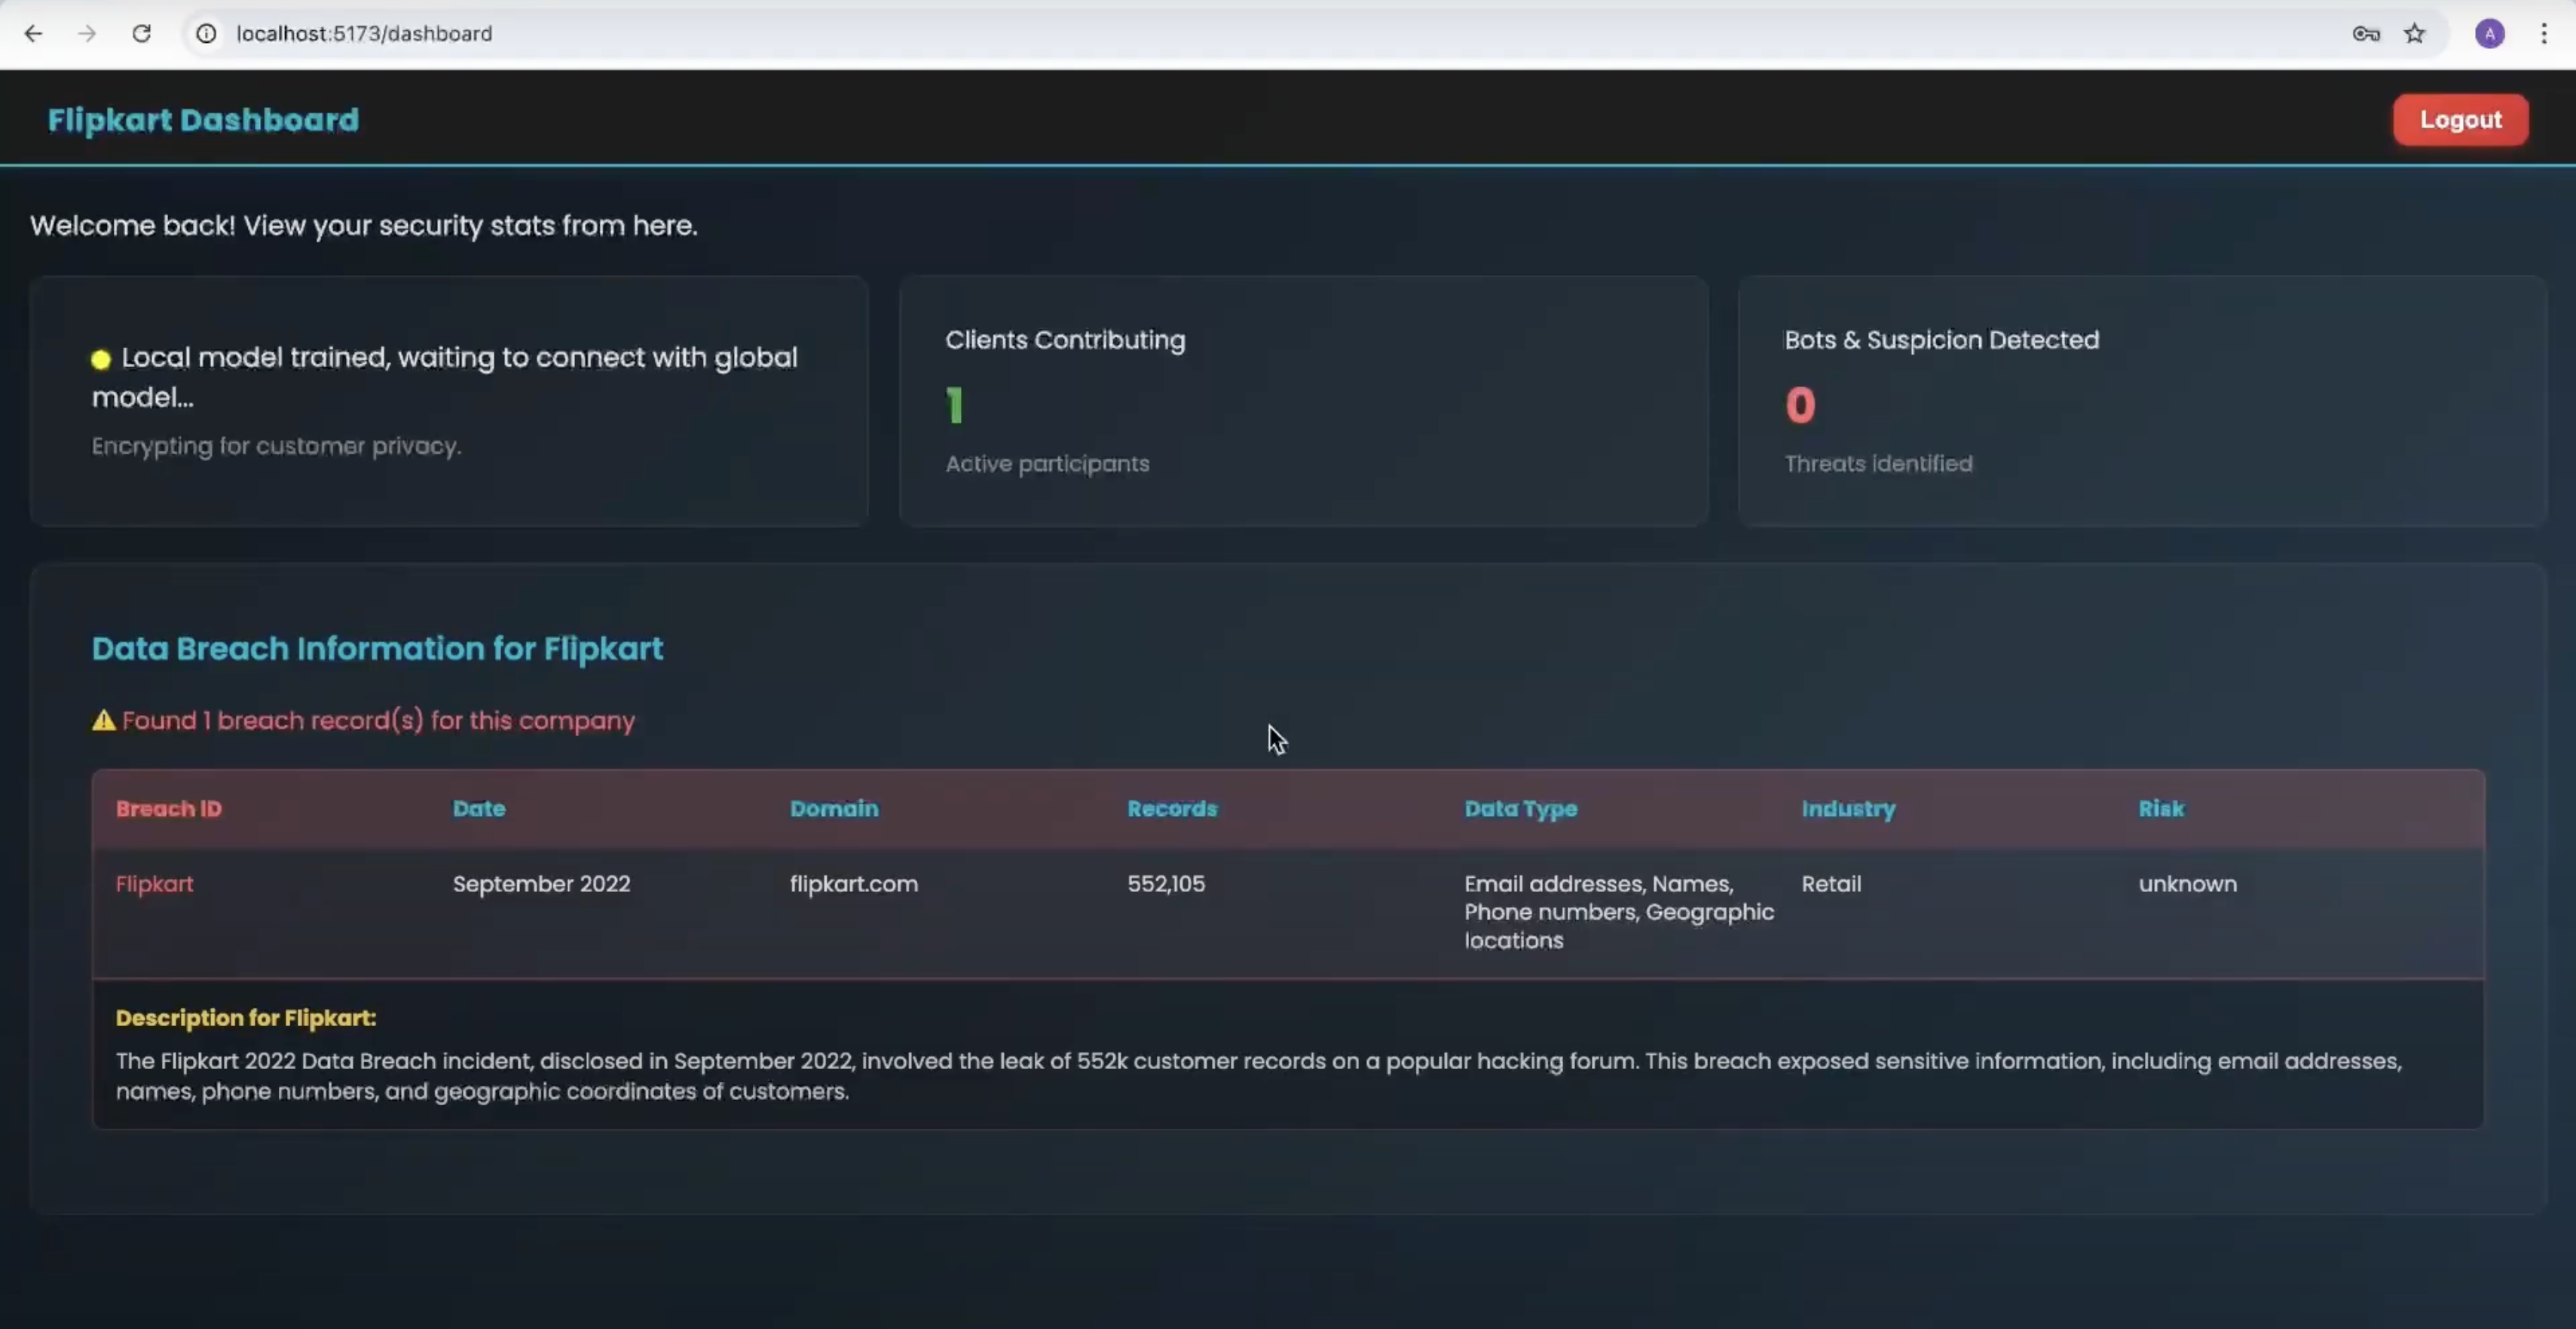
Task: Open Chrome three-dot menu
Action: [2544, 33]
